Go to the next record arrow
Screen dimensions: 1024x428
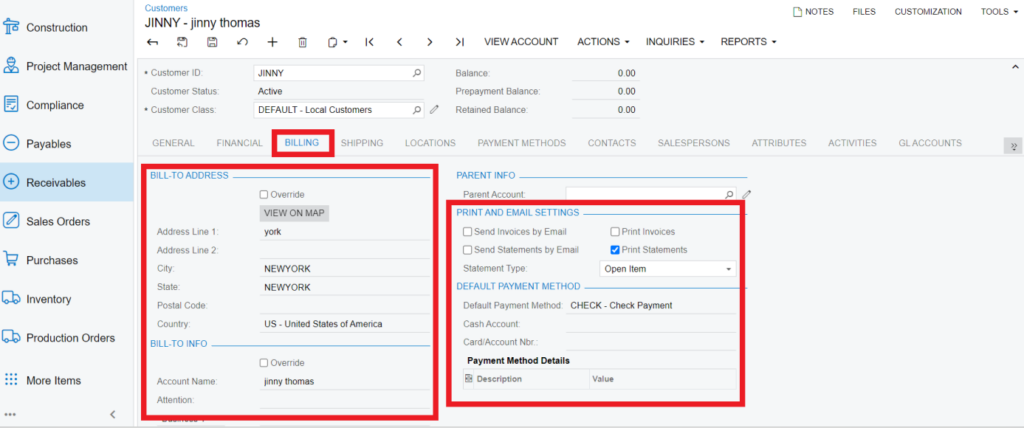(x=429, y=42)
